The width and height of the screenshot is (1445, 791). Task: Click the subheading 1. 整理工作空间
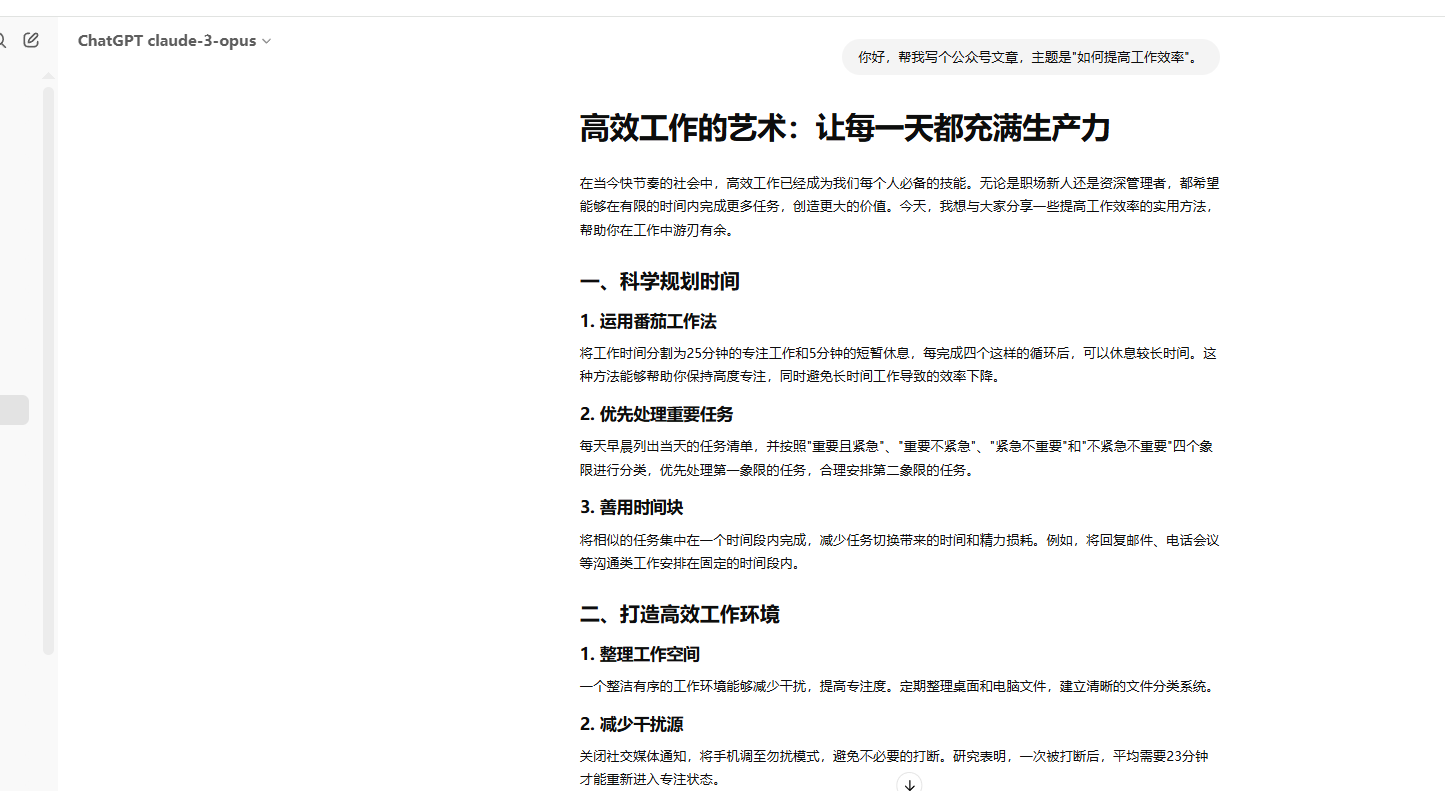pos(640,653)
